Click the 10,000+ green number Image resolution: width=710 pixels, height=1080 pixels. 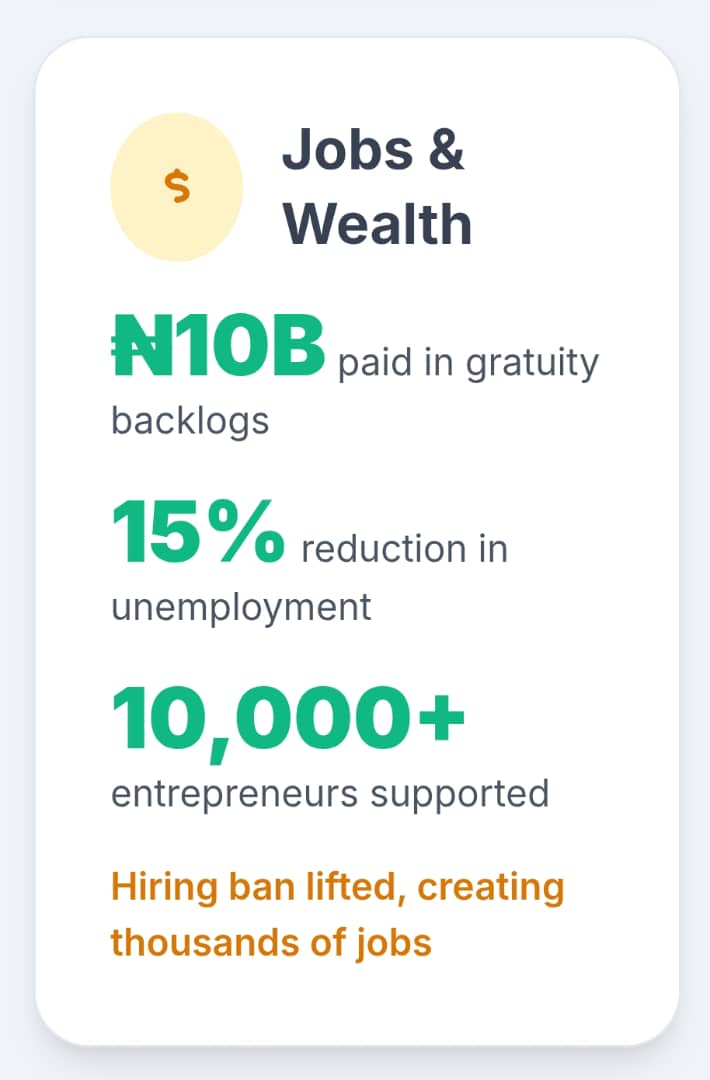tap(288, 720)
